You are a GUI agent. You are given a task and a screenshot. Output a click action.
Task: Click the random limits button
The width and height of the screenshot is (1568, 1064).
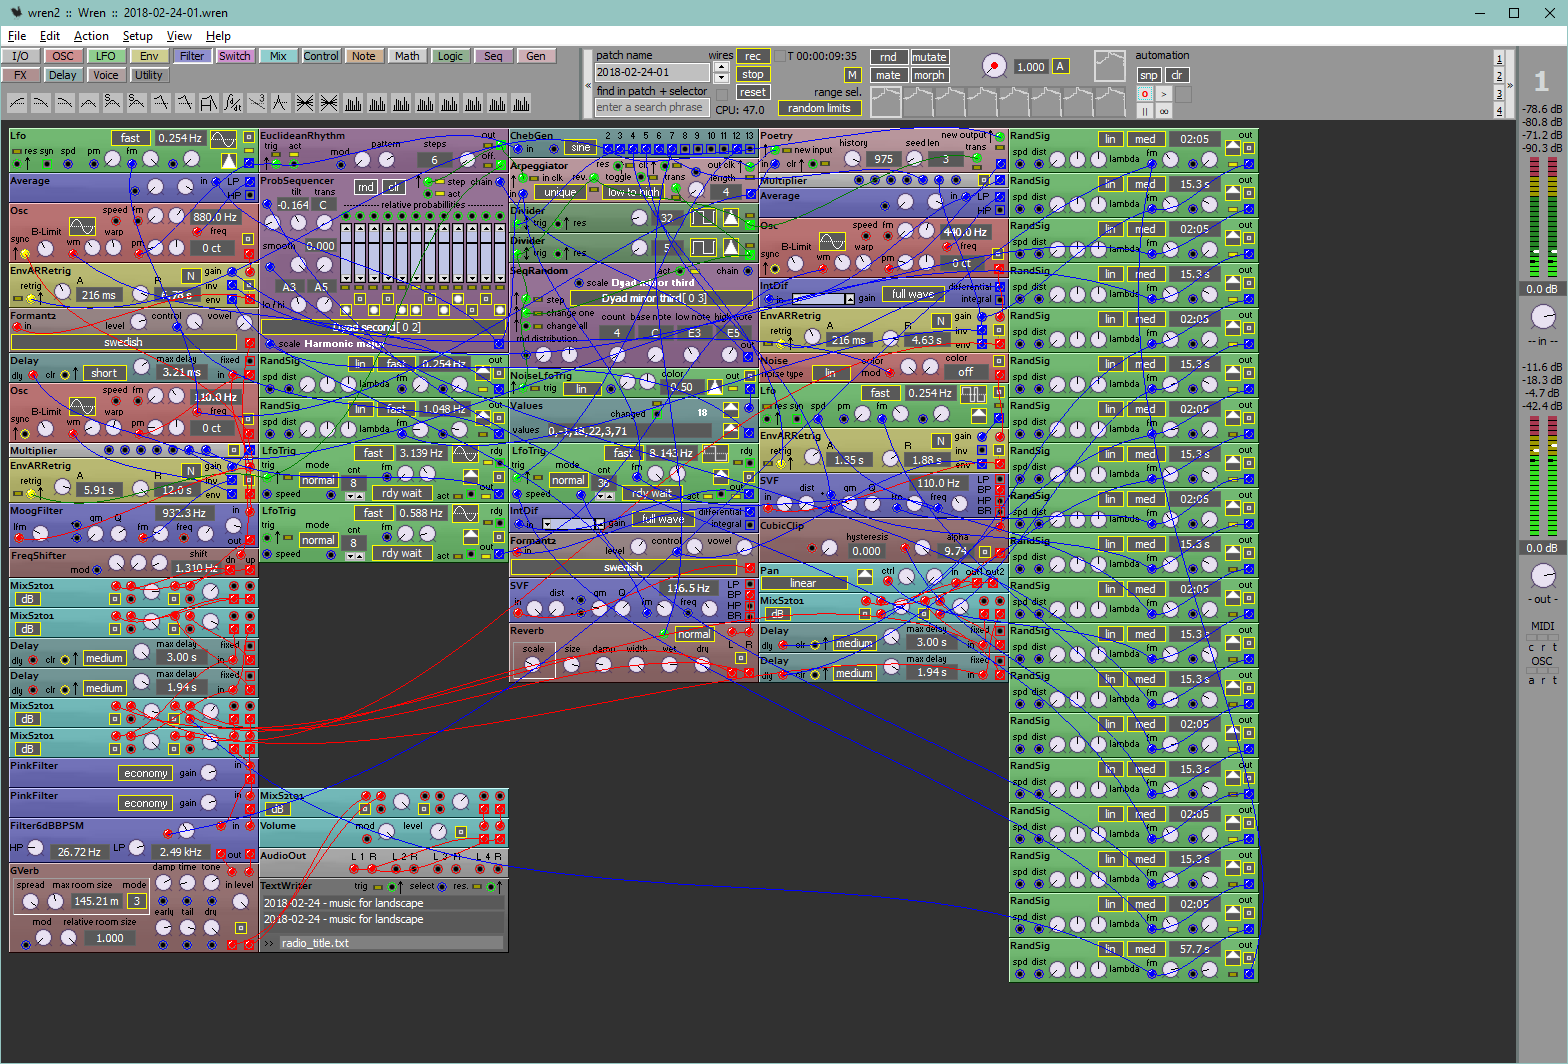point(819,108)
